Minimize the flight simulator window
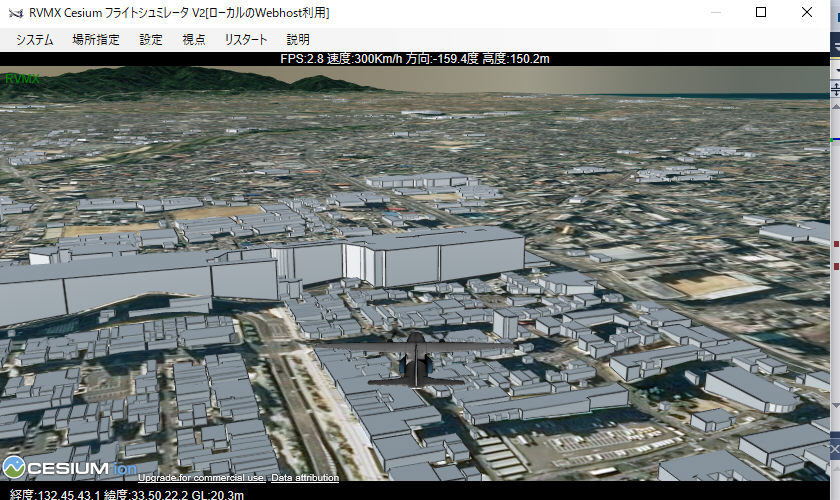 click(x=714, y=13)
